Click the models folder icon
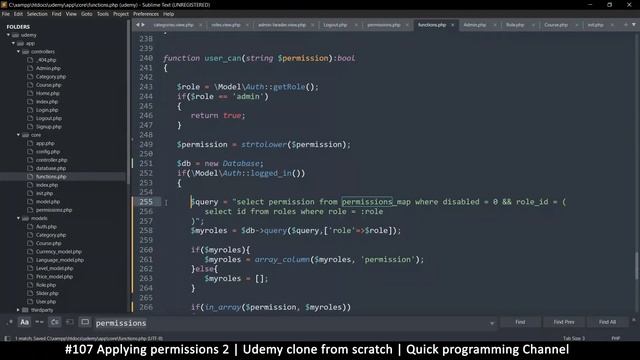Image resolution: width=640 pixels, height=360 pixels. coord(25,218)
